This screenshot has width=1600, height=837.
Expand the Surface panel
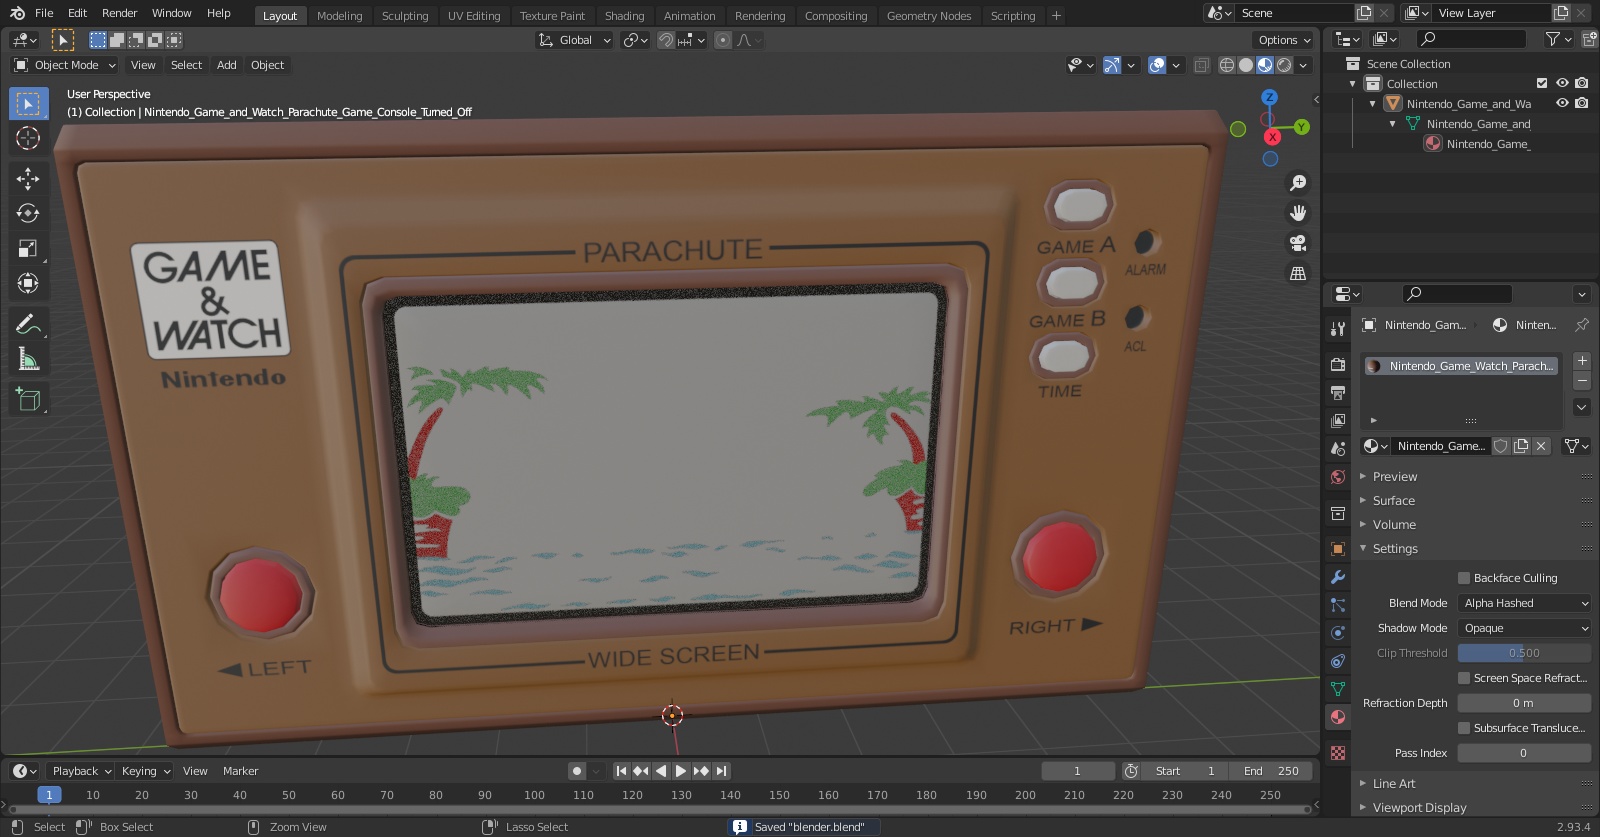tap(1393, 501)
